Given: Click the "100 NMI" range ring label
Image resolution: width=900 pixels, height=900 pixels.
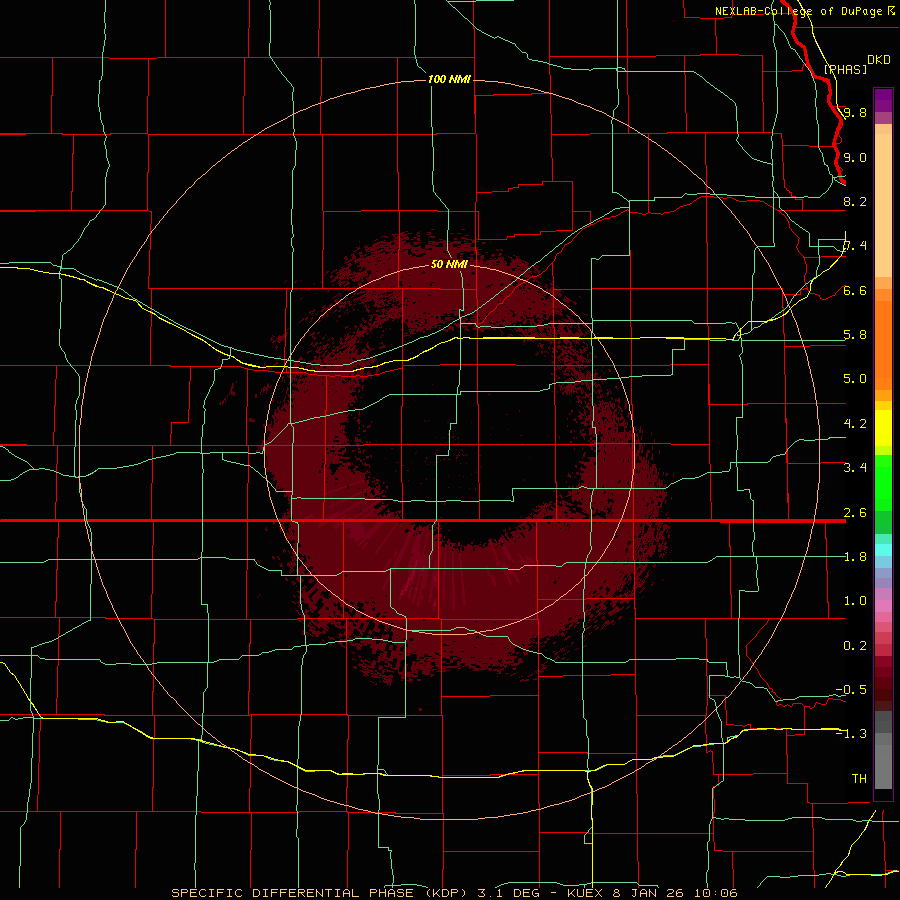Looking at the screenshot, I should 449,79.
